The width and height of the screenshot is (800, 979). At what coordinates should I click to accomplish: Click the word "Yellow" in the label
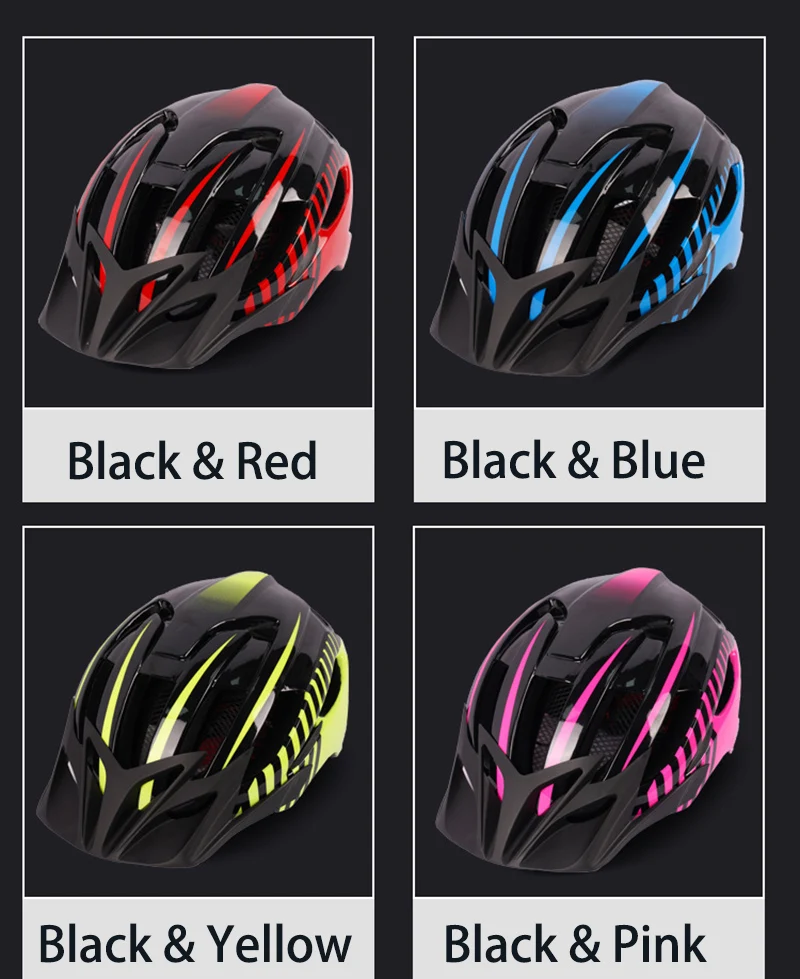point(279,944)
